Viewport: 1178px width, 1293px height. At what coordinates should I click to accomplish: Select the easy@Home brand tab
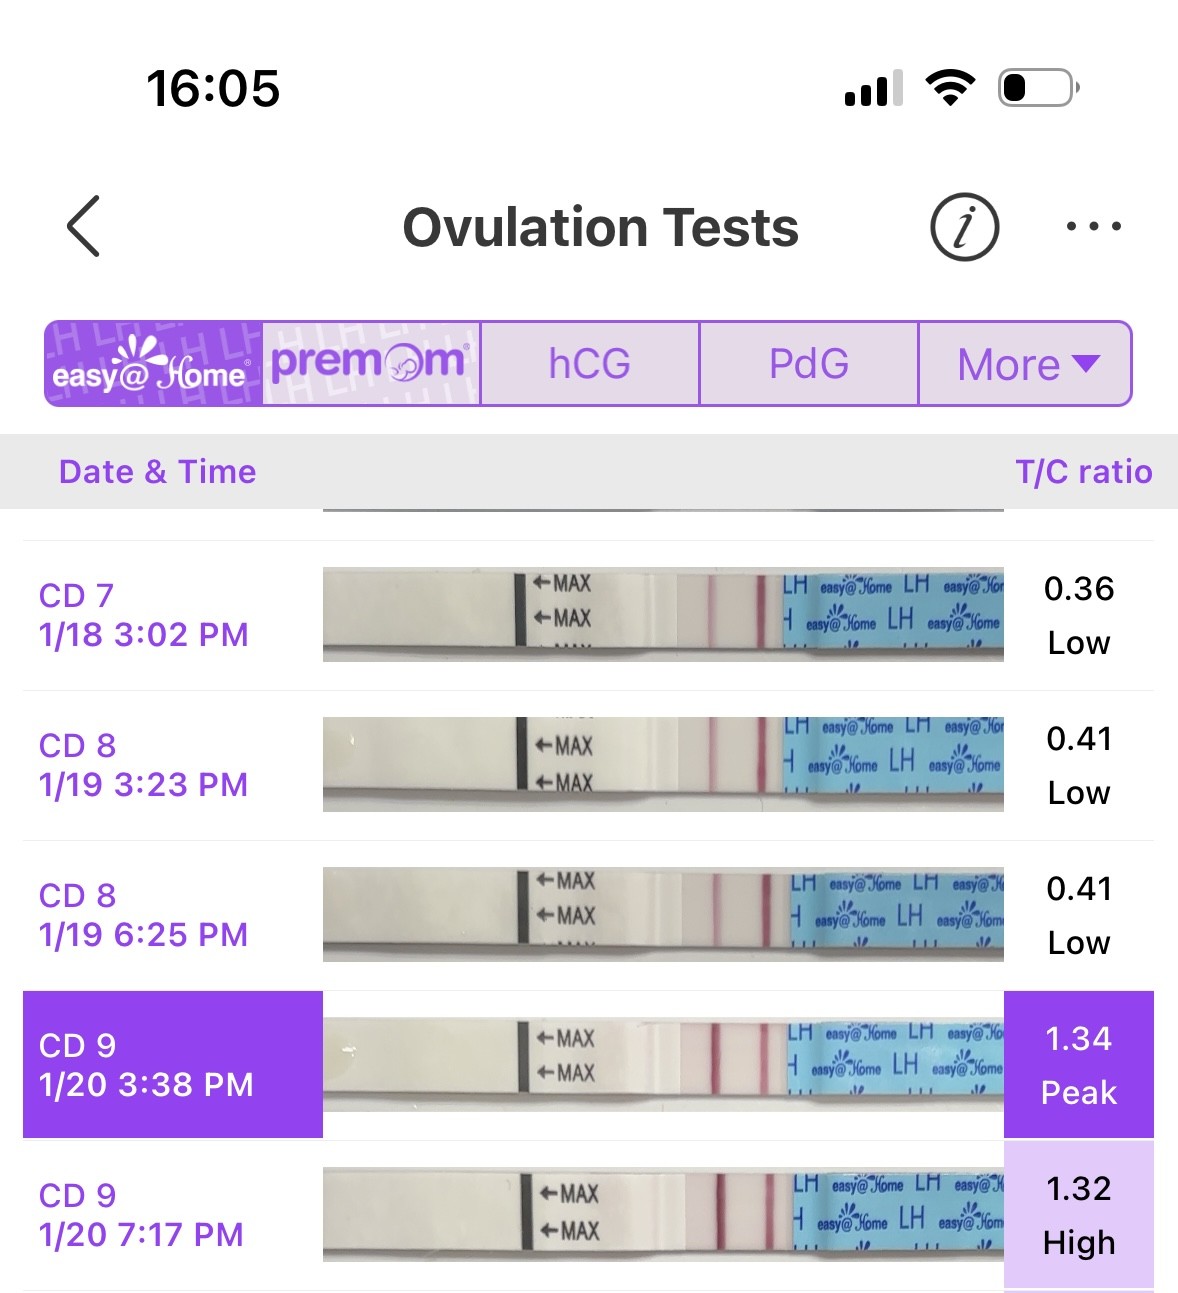click(153, 364)
